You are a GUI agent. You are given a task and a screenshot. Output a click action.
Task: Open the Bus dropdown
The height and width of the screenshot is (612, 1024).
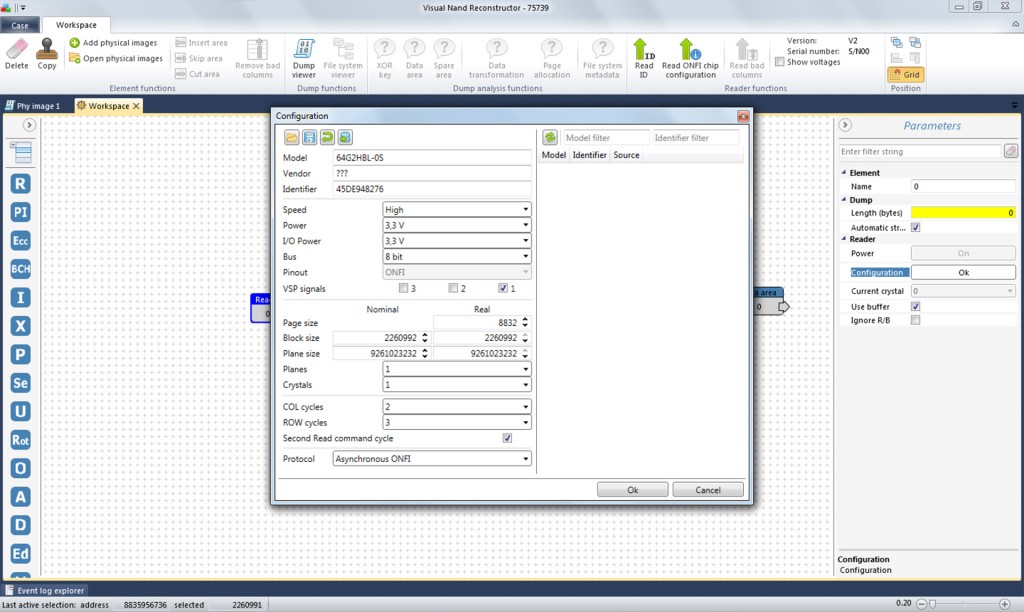point(456,257)
